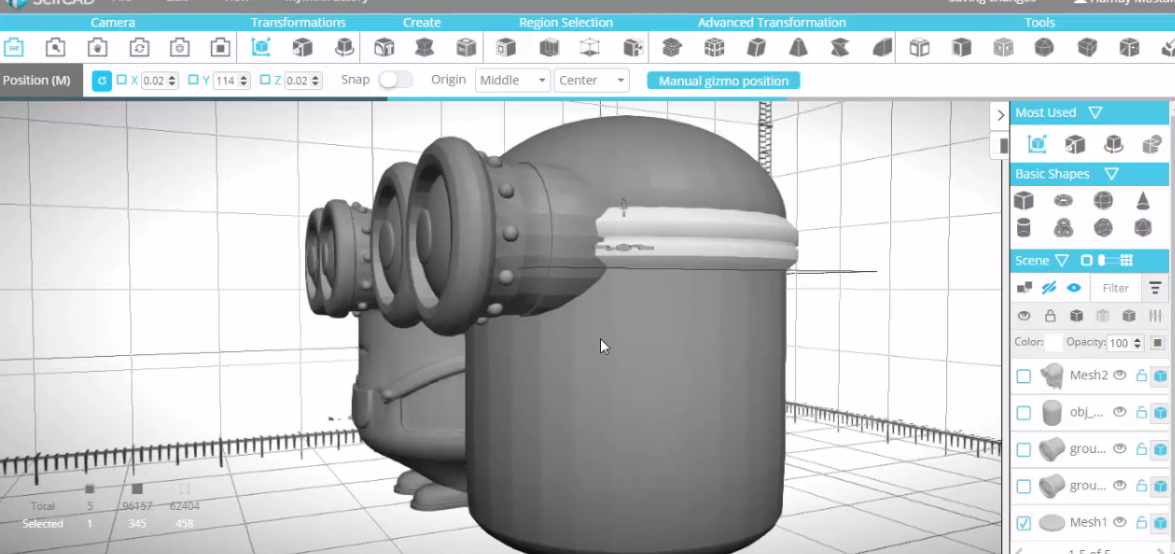The height and width of the screenshot is (554, 1175).
Task: Add a cylinder from Basic Shapes
Action: [1023, 227]
